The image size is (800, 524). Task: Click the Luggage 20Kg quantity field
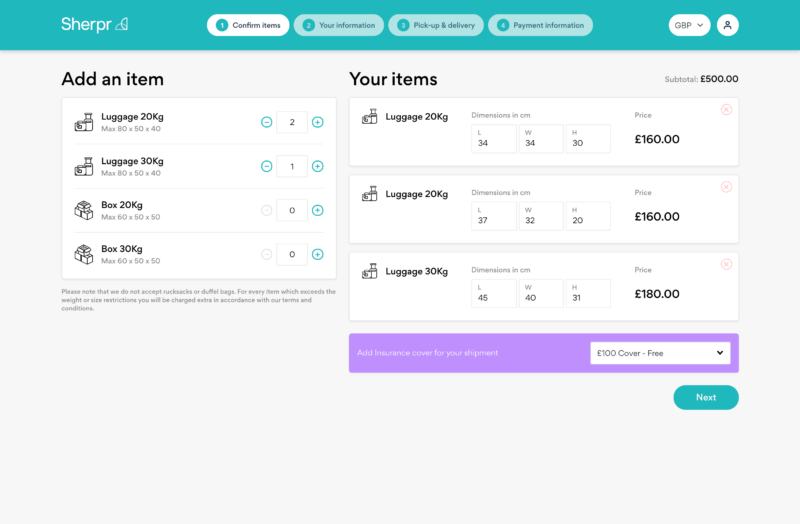tap(292, 122)
